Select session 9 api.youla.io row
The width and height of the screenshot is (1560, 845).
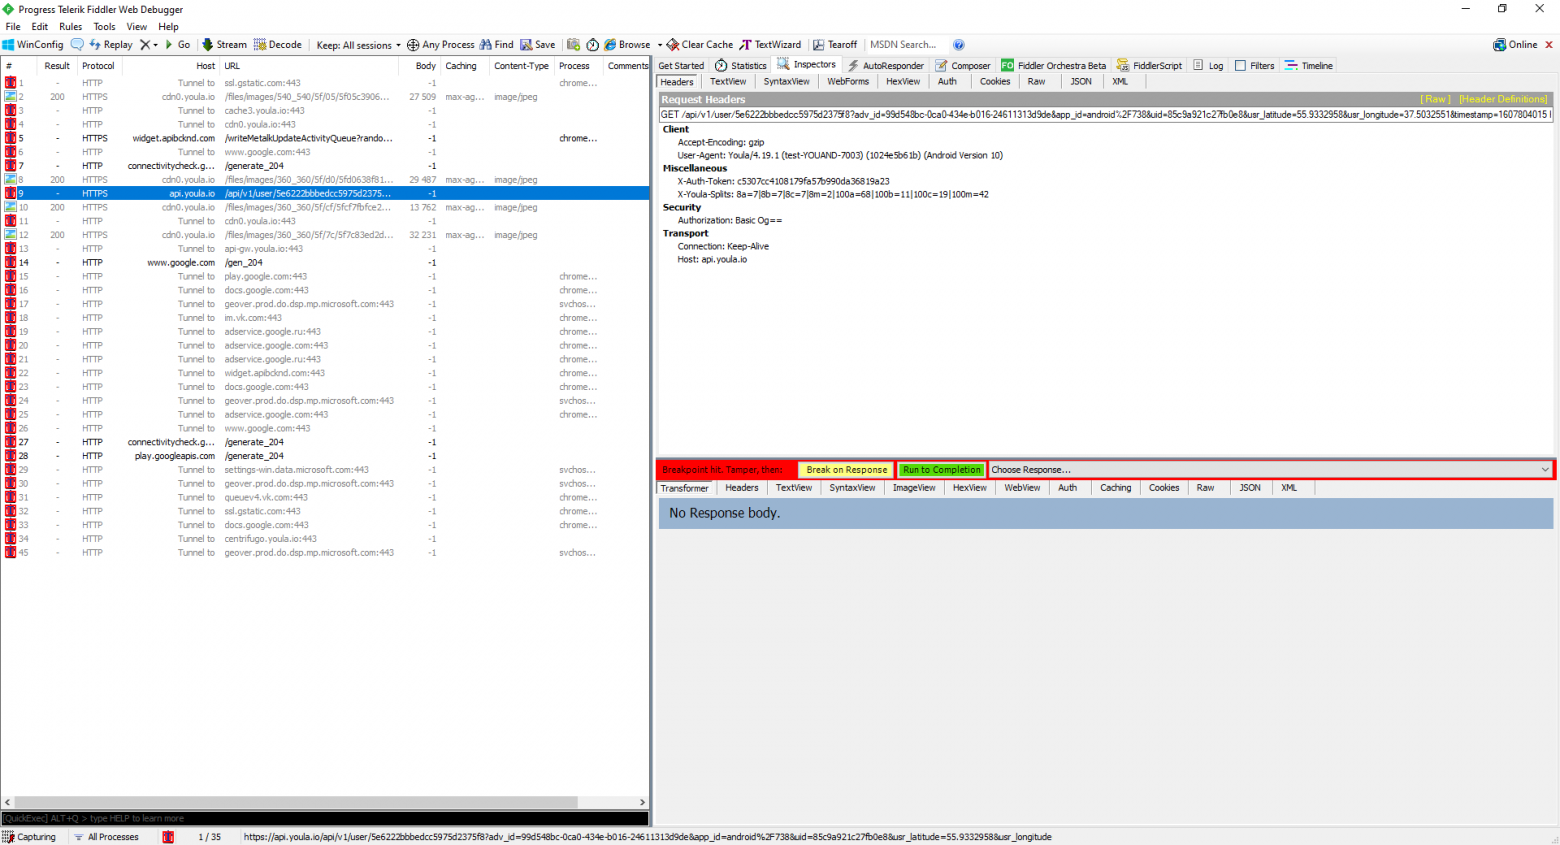(x=325, y=194)
